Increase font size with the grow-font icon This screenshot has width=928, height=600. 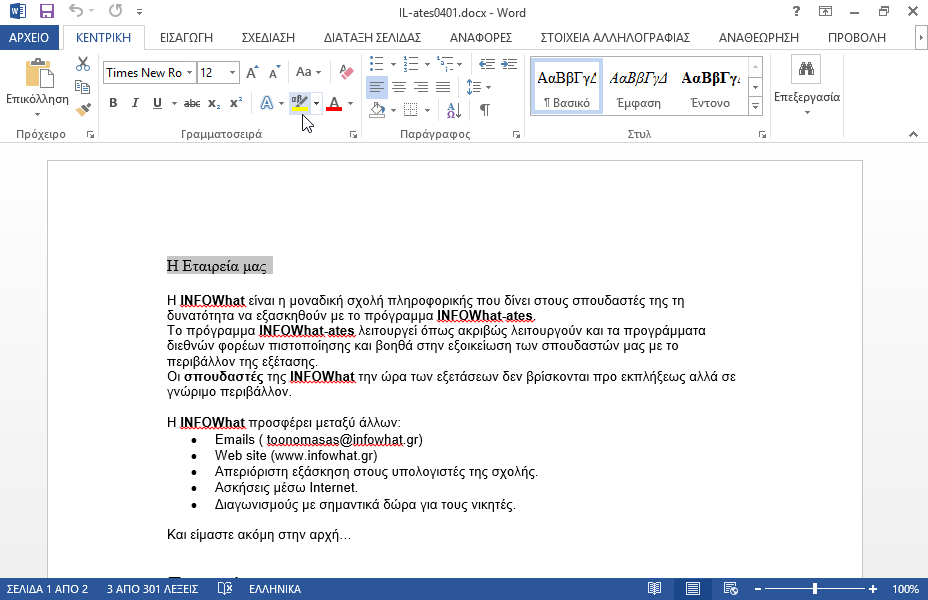point(252,72)
